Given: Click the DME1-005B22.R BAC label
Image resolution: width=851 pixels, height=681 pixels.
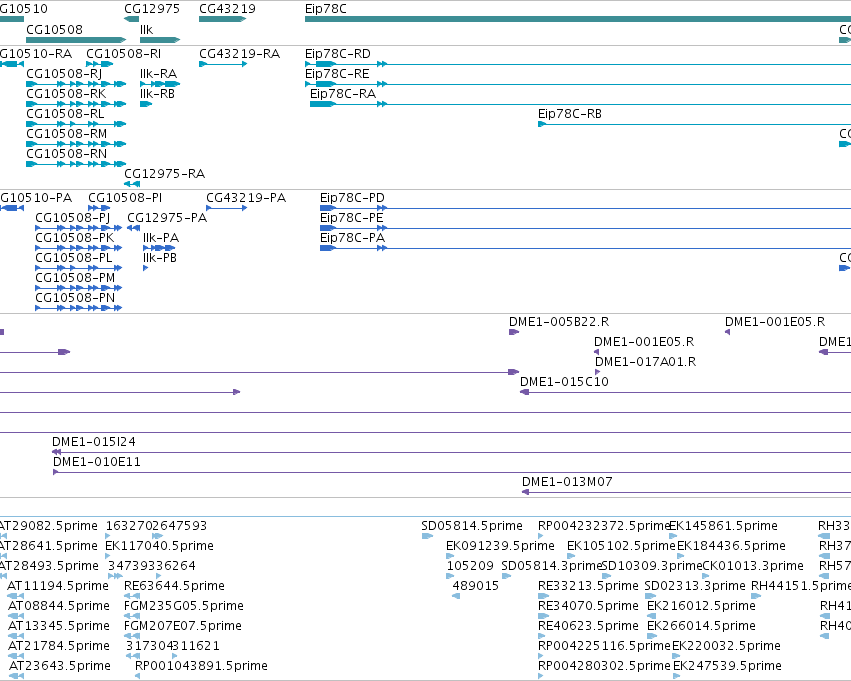Looking at the screenshot, I should (559, 322).
